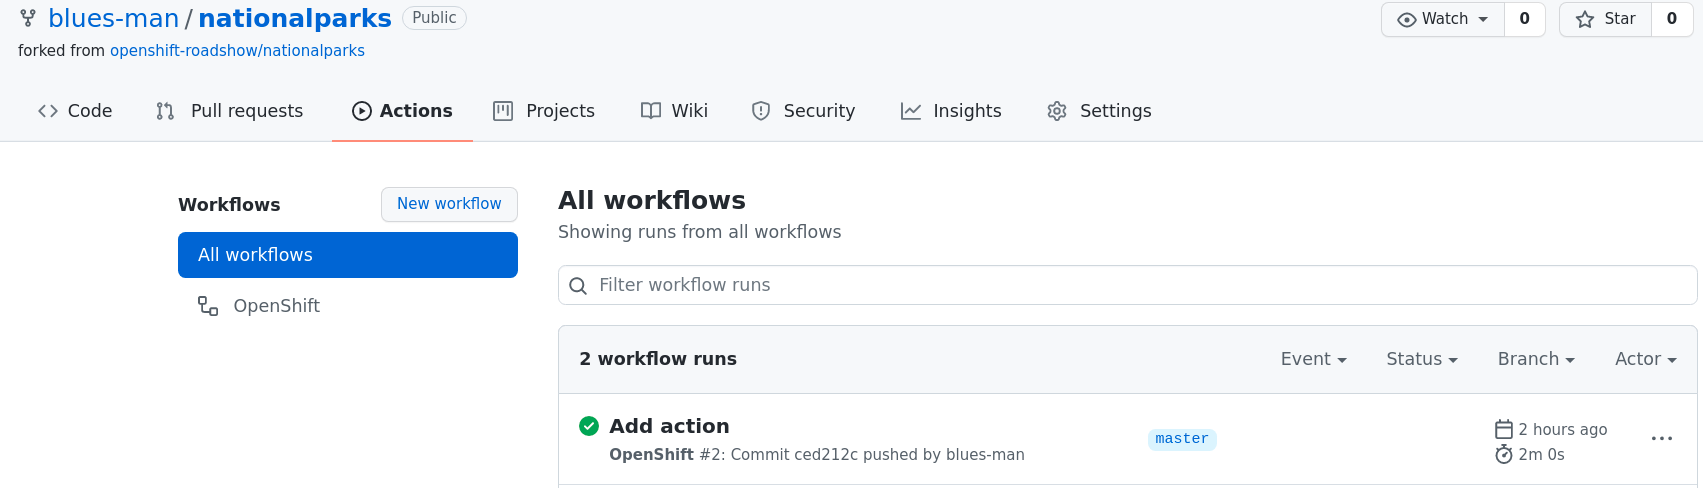Screen dimensions: 1703x488
Task: Click the OpenShift workflow icon in sidebar
Action: point(208,306)
